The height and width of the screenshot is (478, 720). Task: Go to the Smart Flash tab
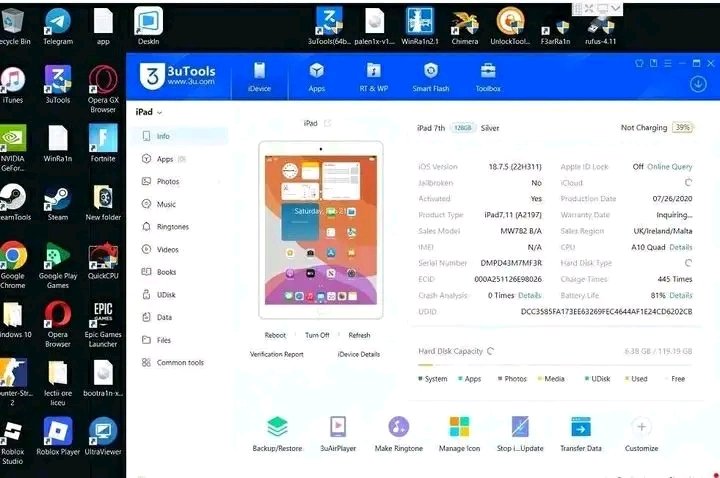coord(431,77)
